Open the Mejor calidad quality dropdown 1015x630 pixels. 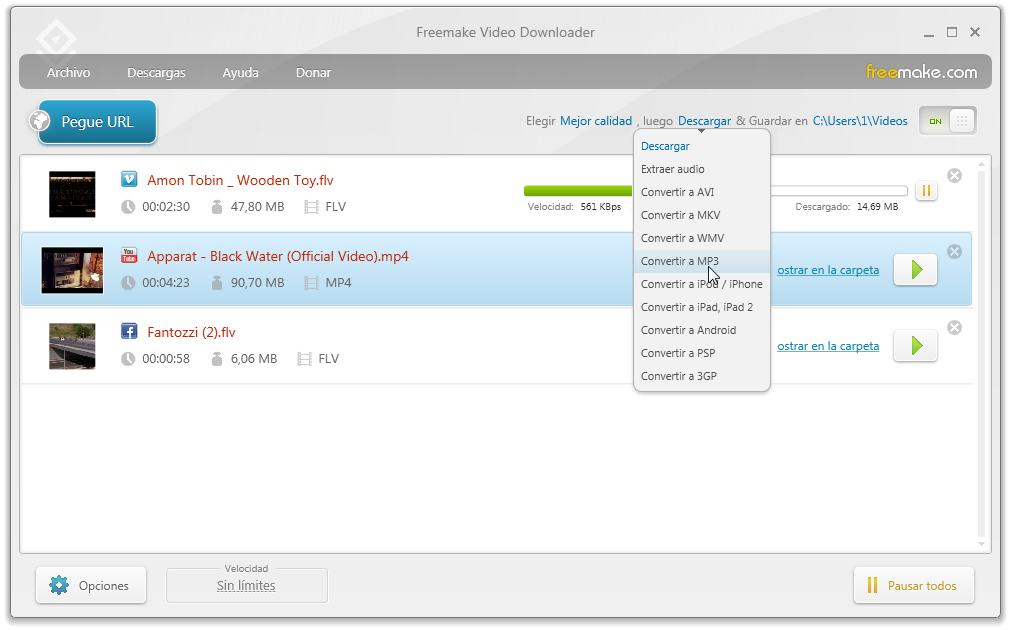point(596,121)
